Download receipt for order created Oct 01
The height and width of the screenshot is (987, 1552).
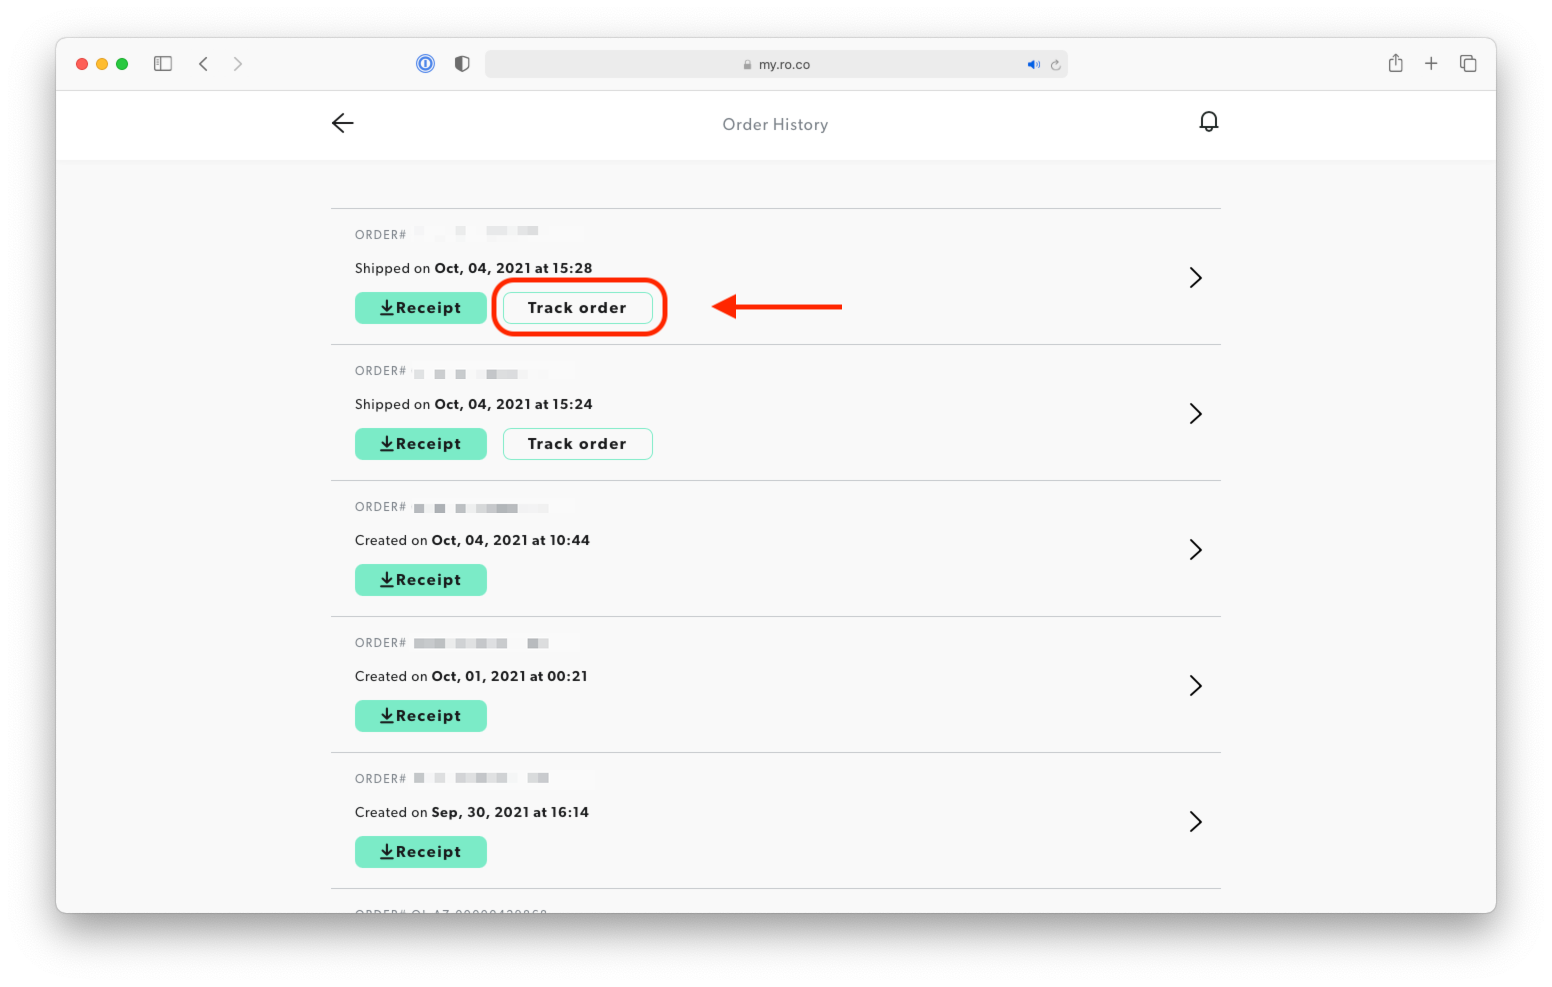tap(421, 716)
